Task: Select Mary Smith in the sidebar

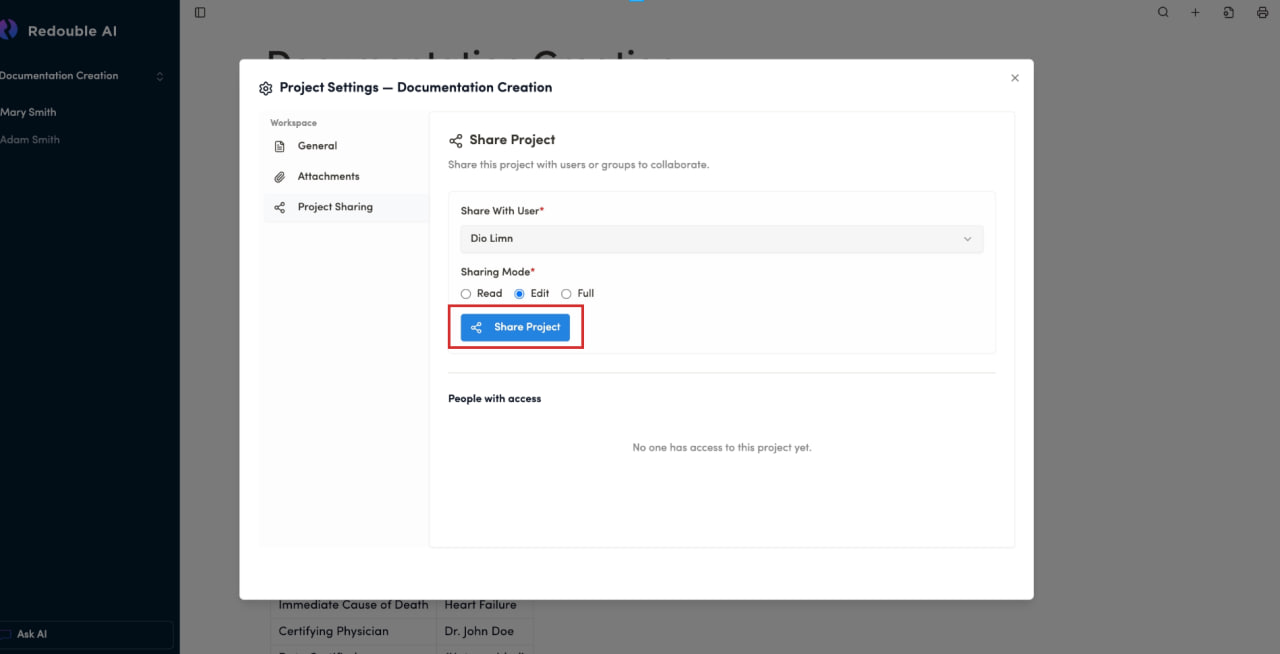Action: point(29,113)
